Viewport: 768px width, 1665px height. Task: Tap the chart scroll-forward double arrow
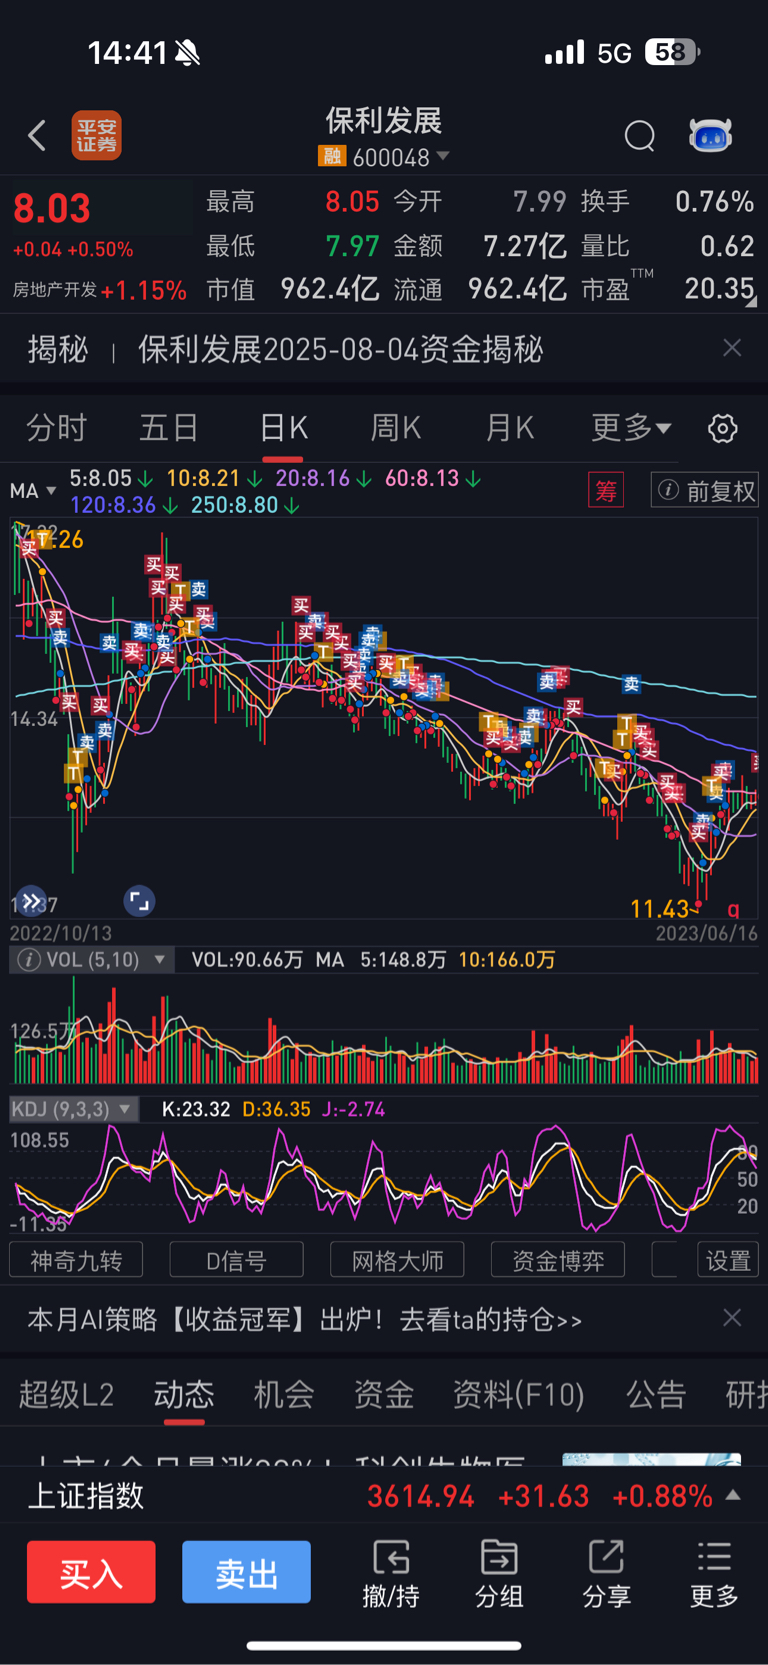[x=31, y=901]
